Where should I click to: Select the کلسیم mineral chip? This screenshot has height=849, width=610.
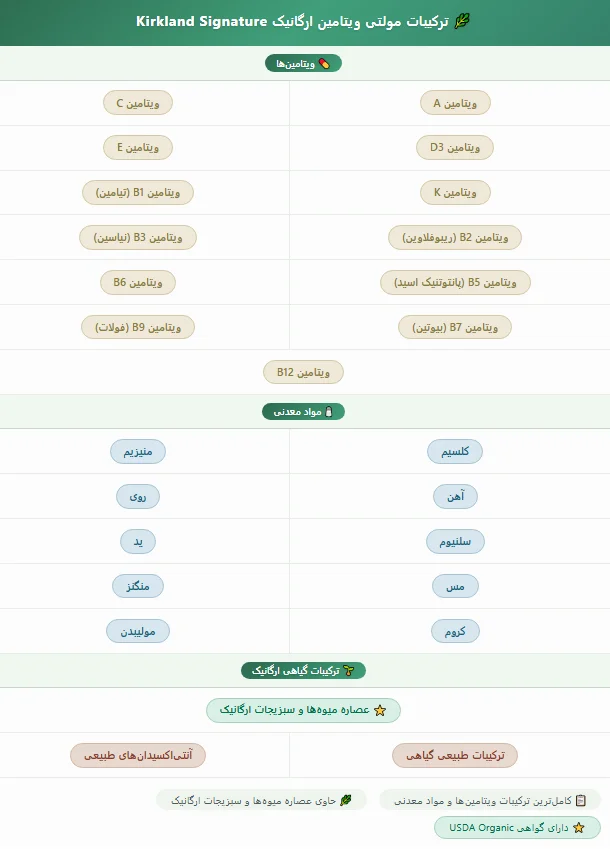455,452
